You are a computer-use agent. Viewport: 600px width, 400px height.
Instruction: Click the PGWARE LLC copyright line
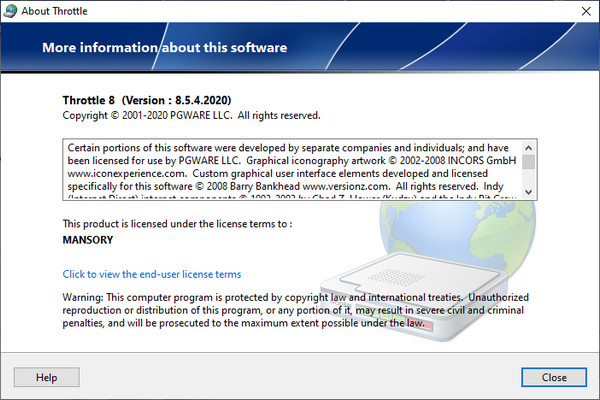point(190,116)
